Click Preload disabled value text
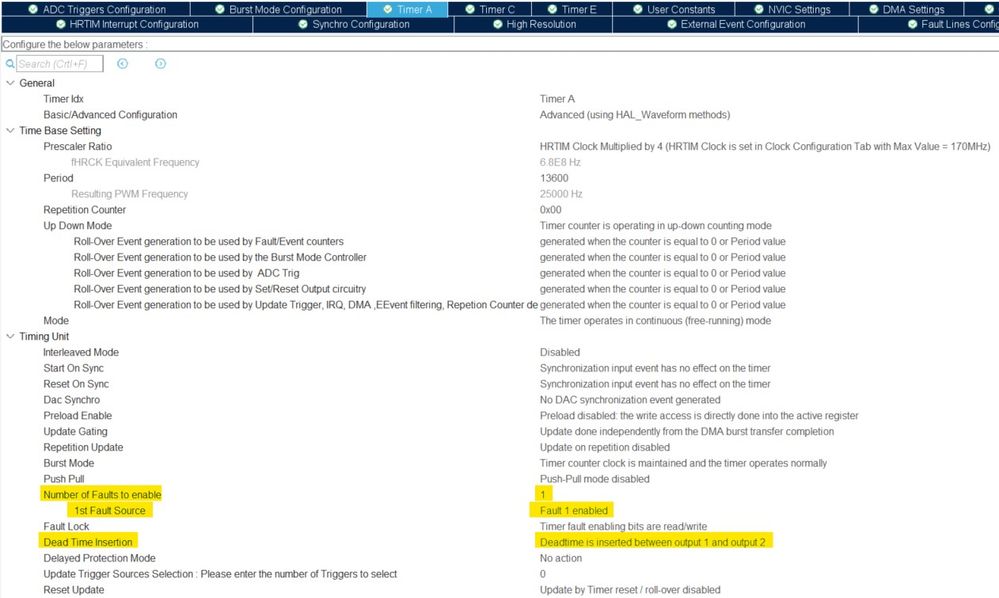 pyautogui.click(x=699, y=416)
